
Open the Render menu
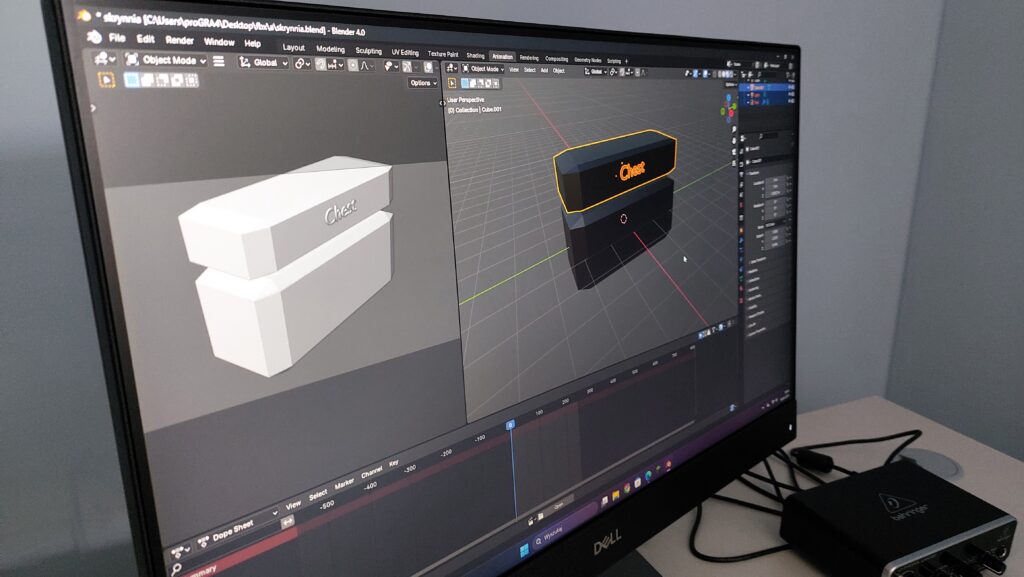click(x=179, y=40)
